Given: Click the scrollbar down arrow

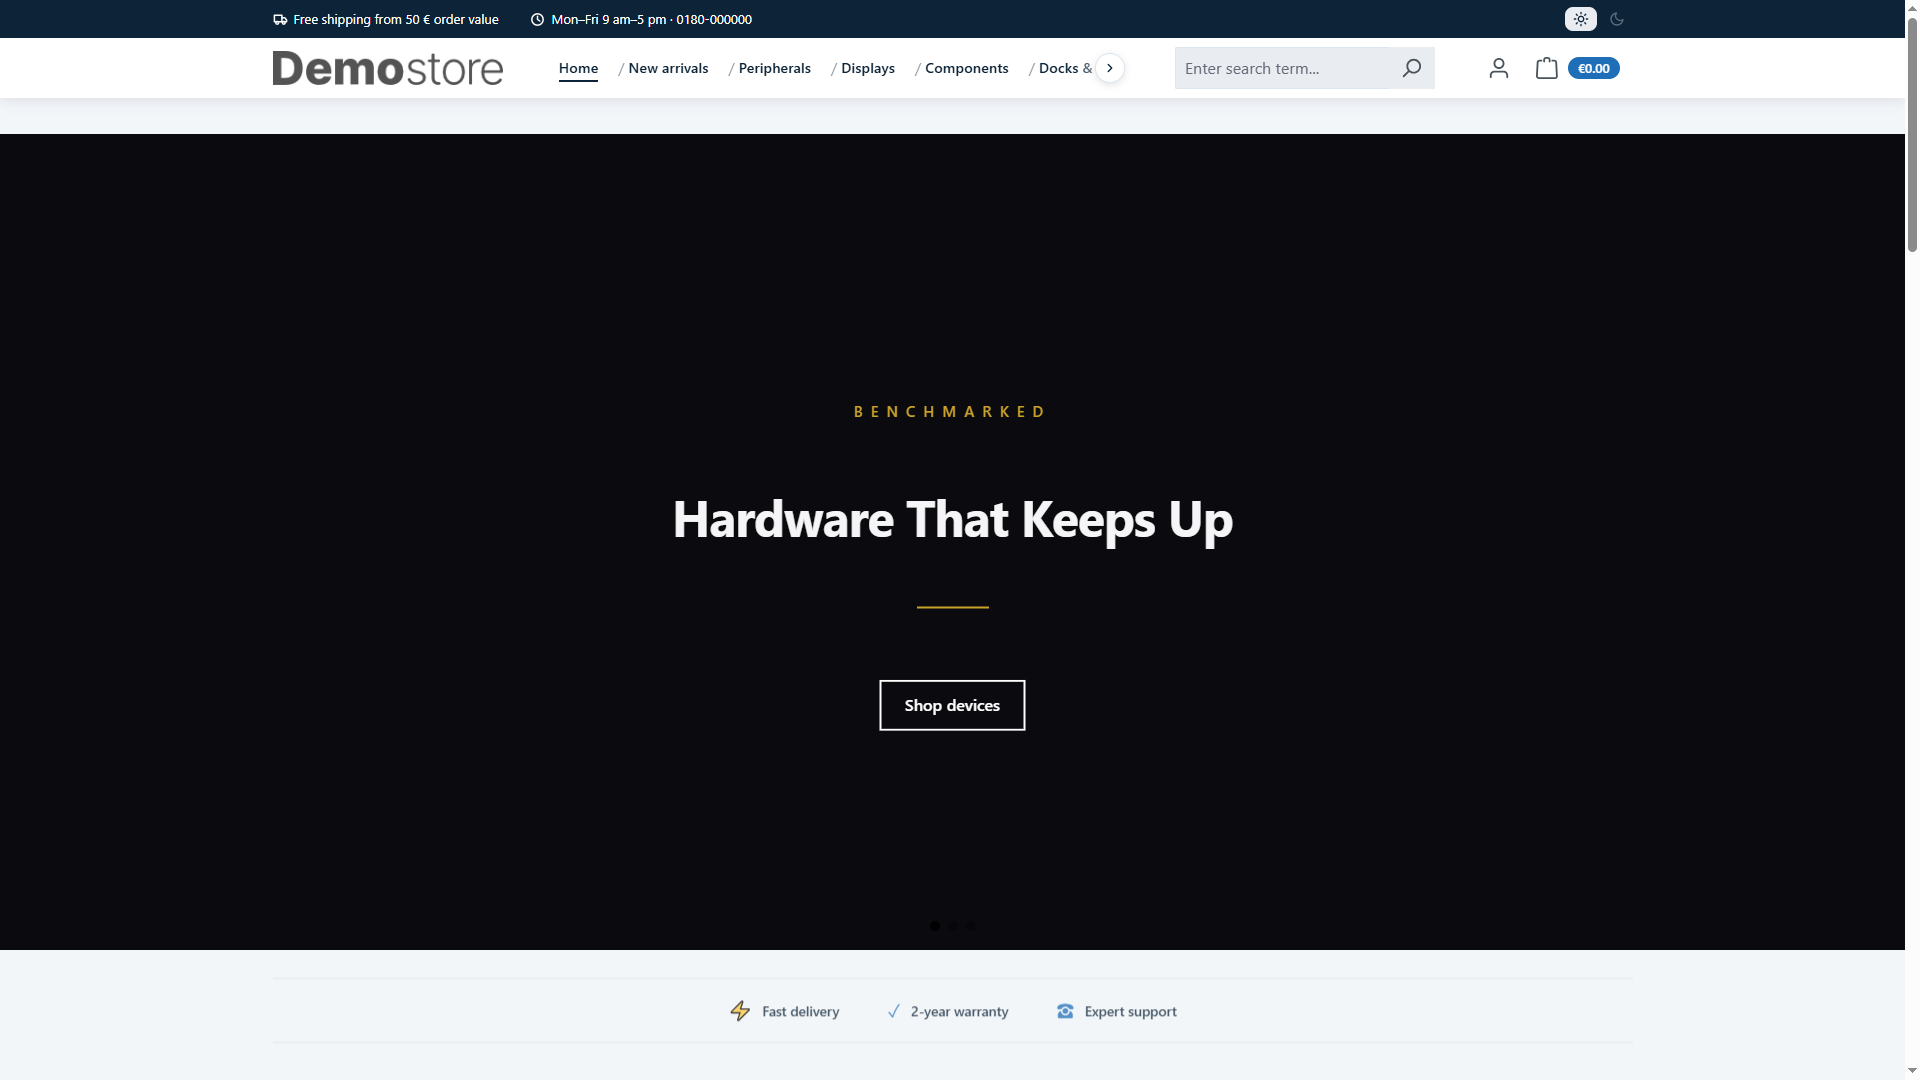Looking at the screenshot, I should (1912, 1072).
